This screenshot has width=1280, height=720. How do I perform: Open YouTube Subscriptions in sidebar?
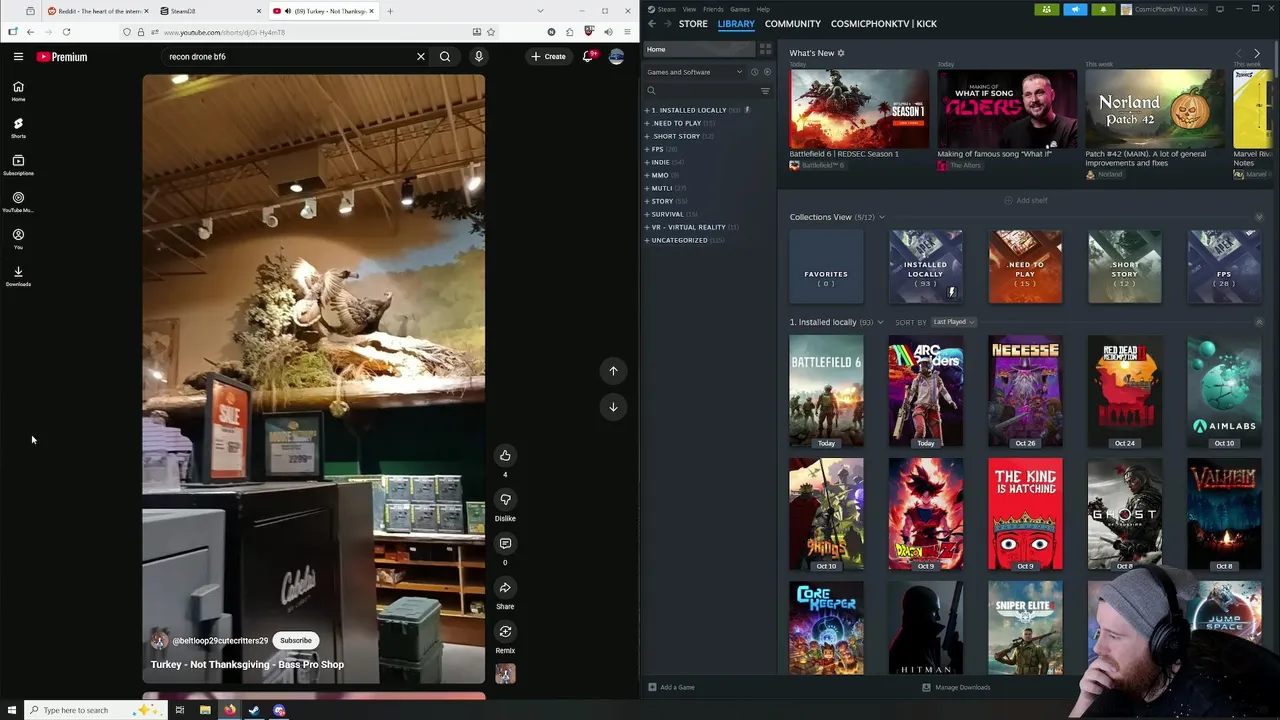point(18,165)
